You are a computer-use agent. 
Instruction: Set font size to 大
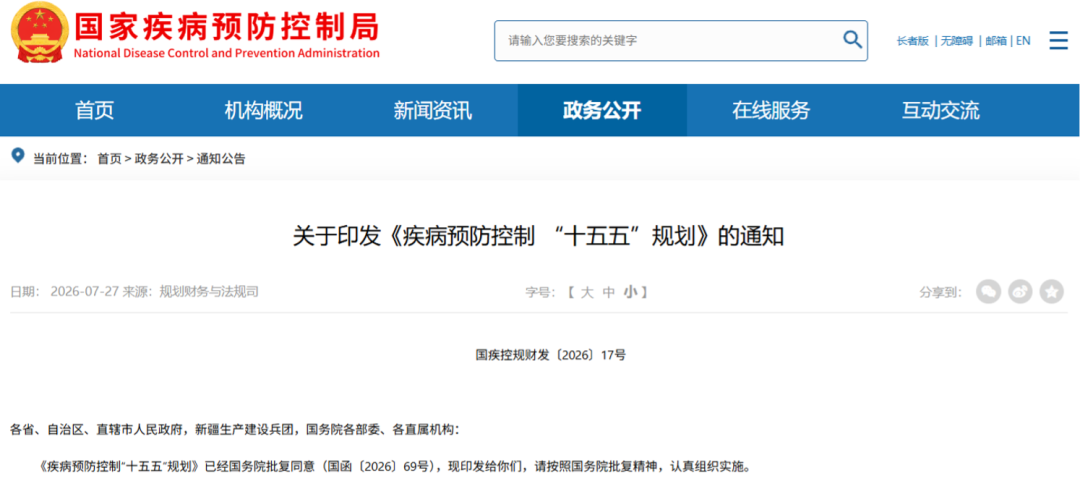587,292
